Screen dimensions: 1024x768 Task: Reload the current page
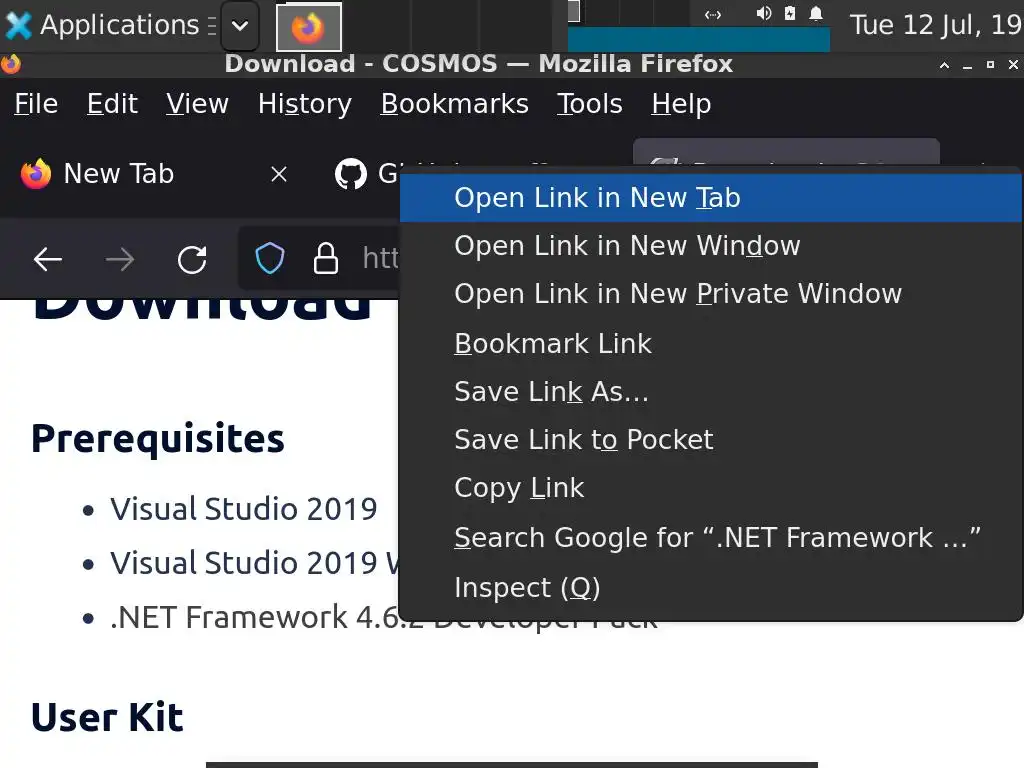click(192, 260)
